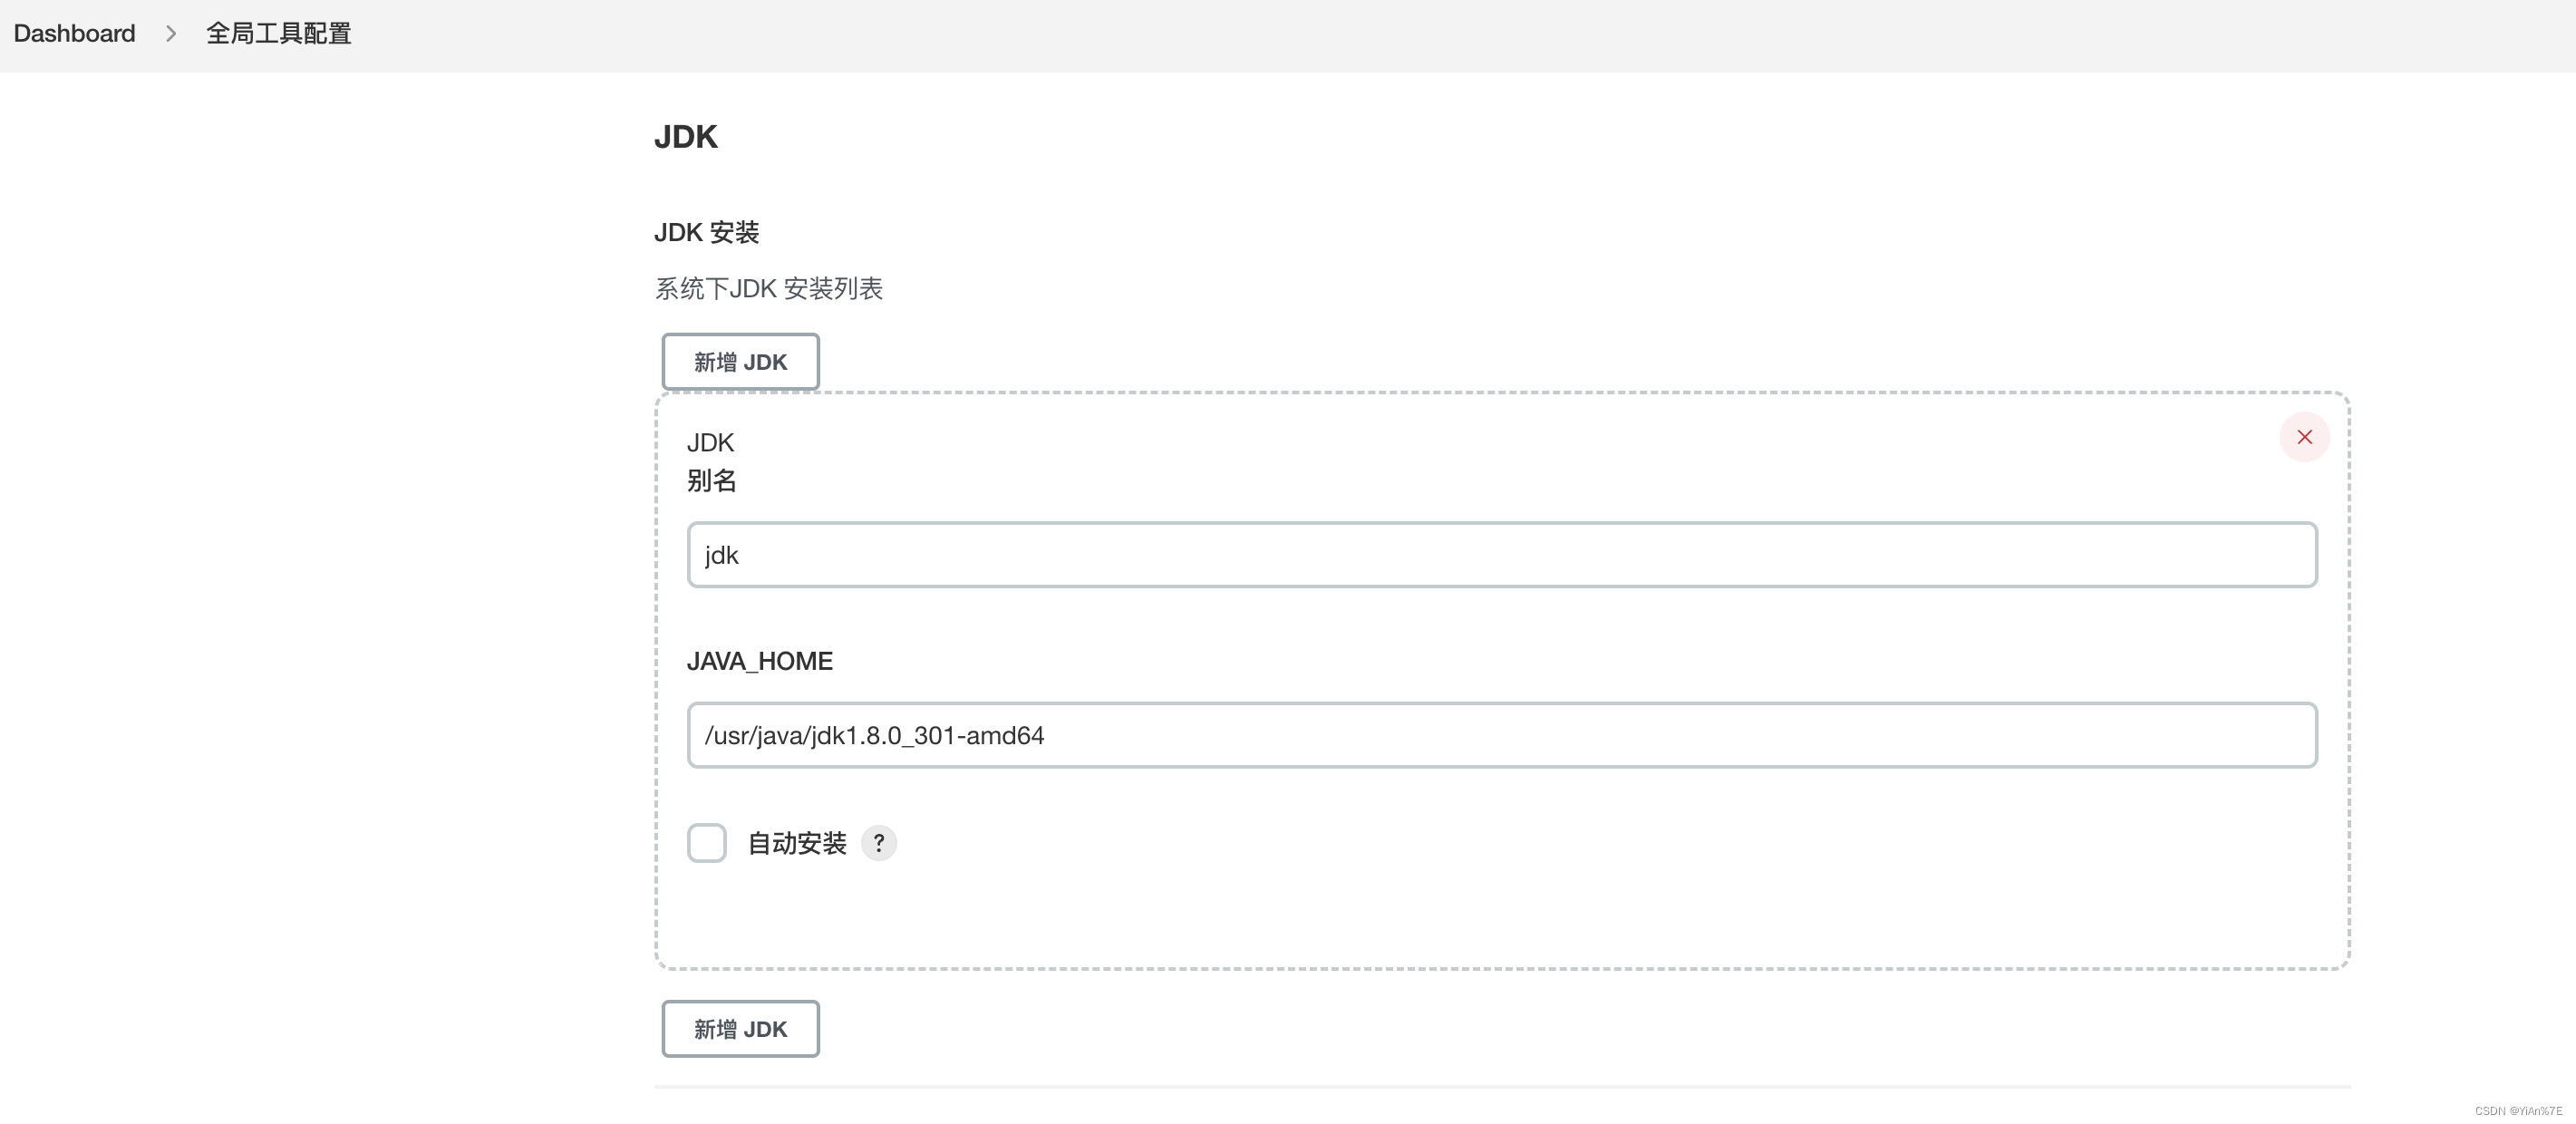Viewport: 2576px width, 1124px height.
Task: Enable the 自动安装 checkbox
Action: pos(707,843)
